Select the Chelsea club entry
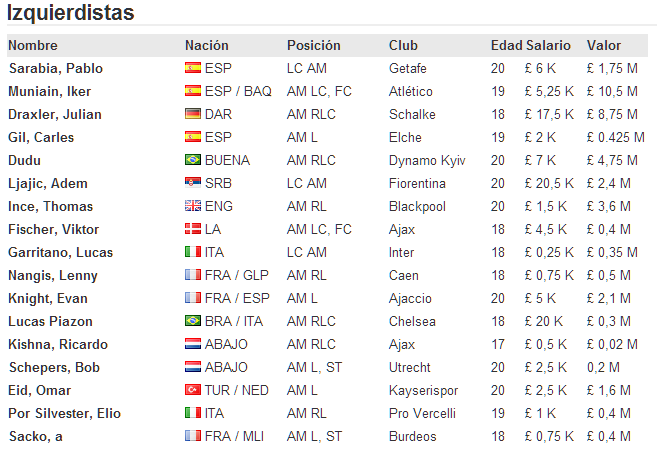The image size is (668, 454). [x=412, y=321]
